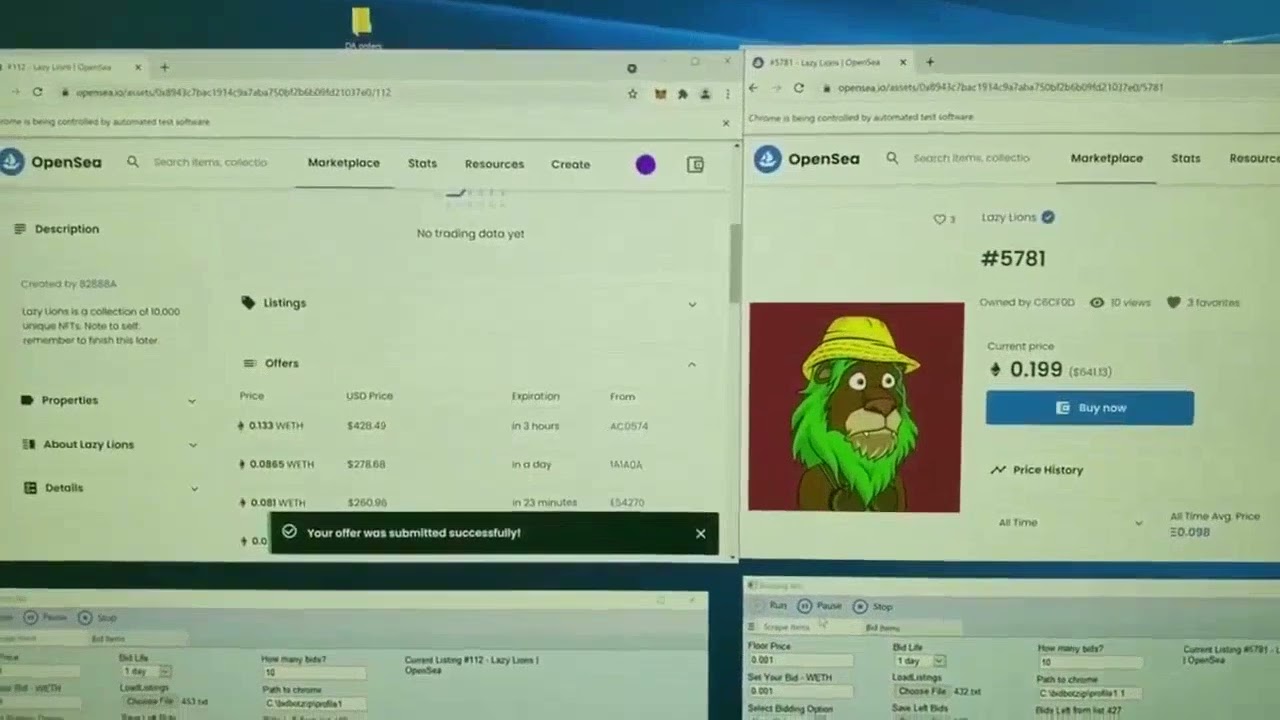
Task: Bookmark the page with the star icon
Action: 632,94
